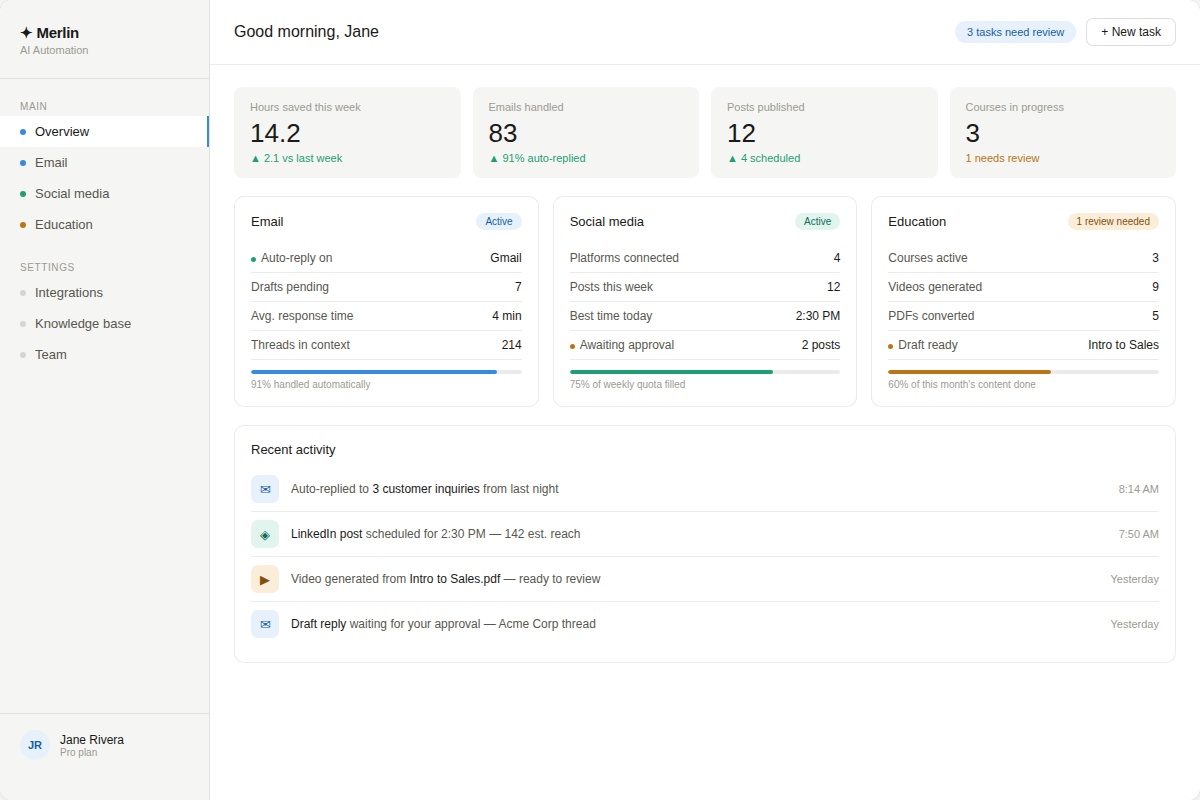Toggle the Email card Active status

point(499,221)
